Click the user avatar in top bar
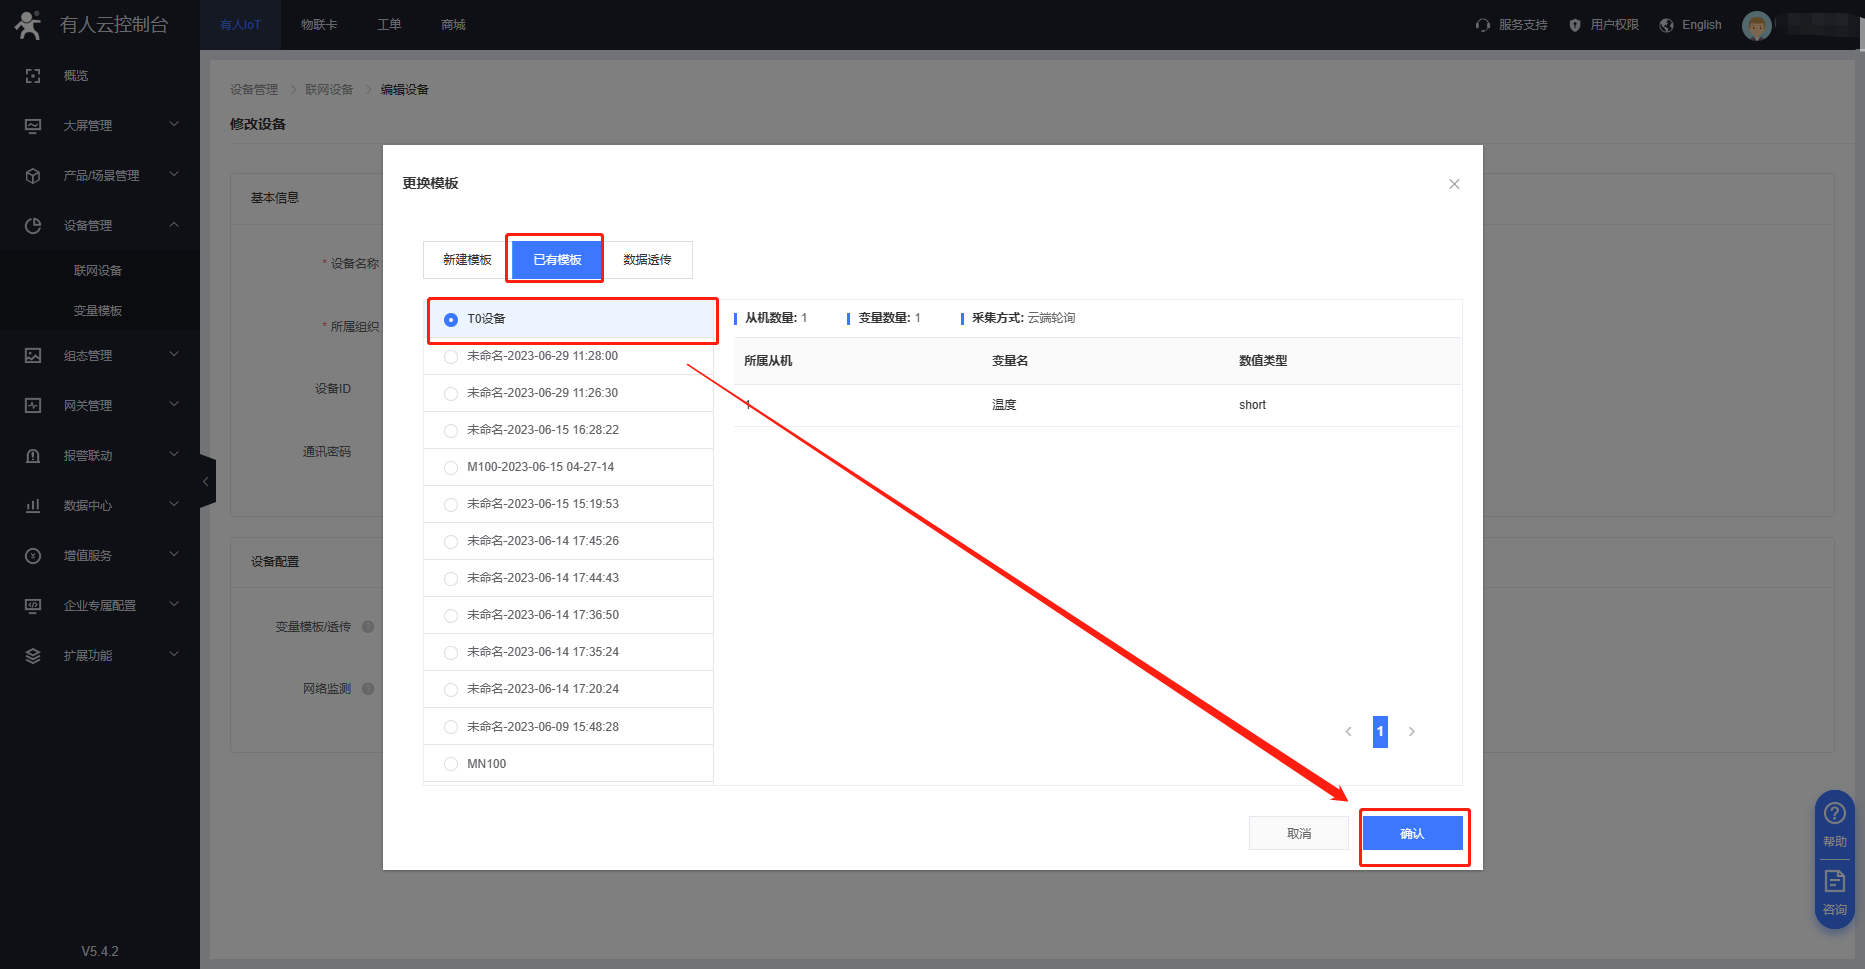Screen dimensions: 1865x969 click(x=1756, y=25)
